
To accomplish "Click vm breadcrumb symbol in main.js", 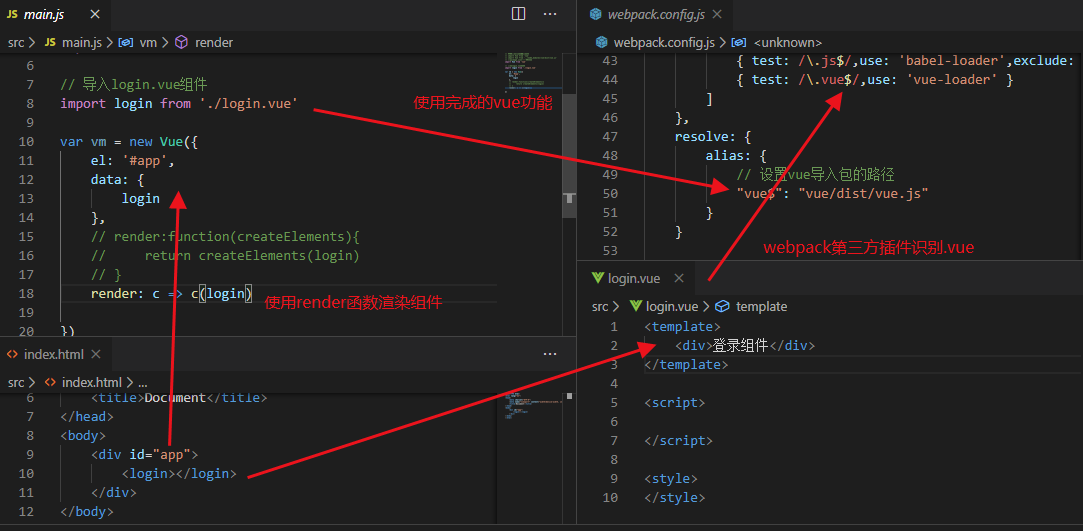I will pos(138,42).
